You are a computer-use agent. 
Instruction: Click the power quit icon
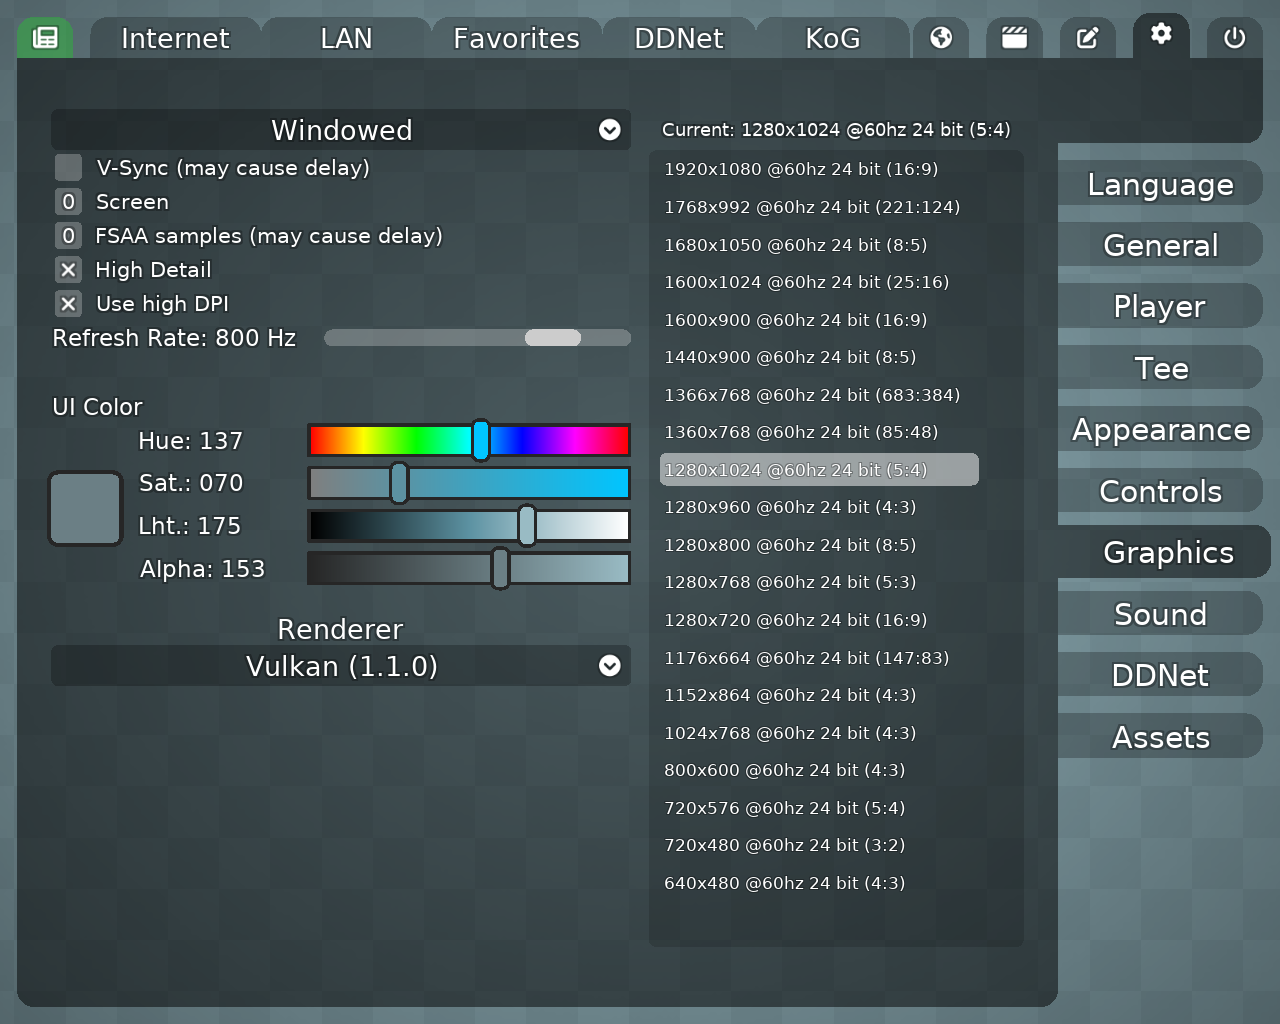pos(1233,36)
